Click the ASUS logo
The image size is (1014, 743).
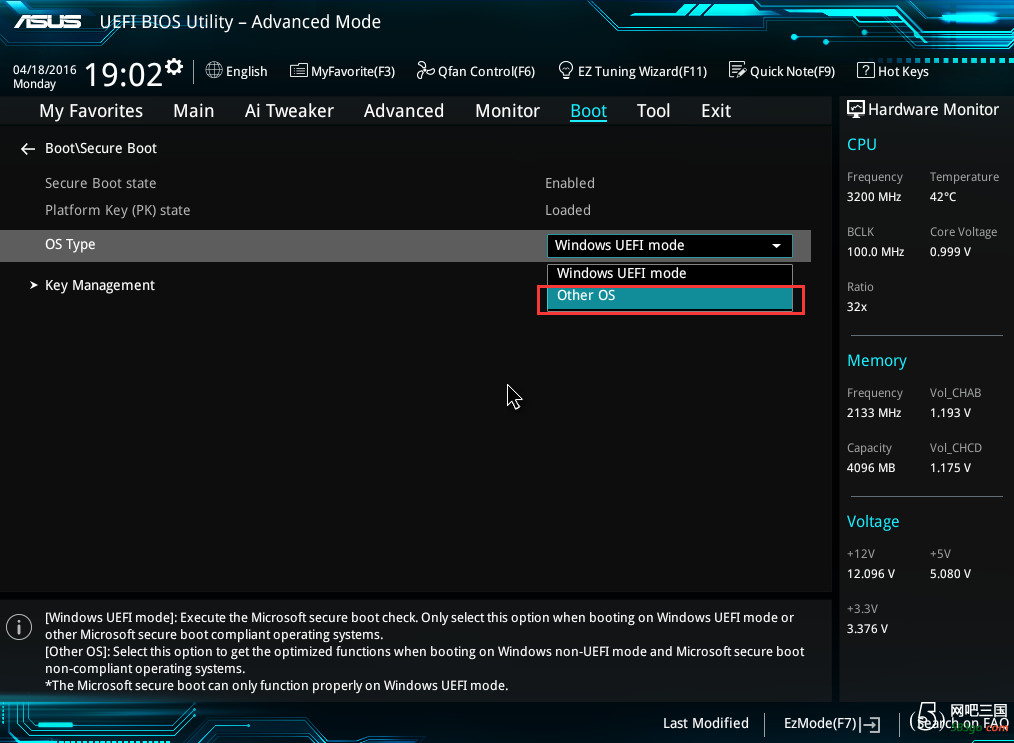point(48,21)
